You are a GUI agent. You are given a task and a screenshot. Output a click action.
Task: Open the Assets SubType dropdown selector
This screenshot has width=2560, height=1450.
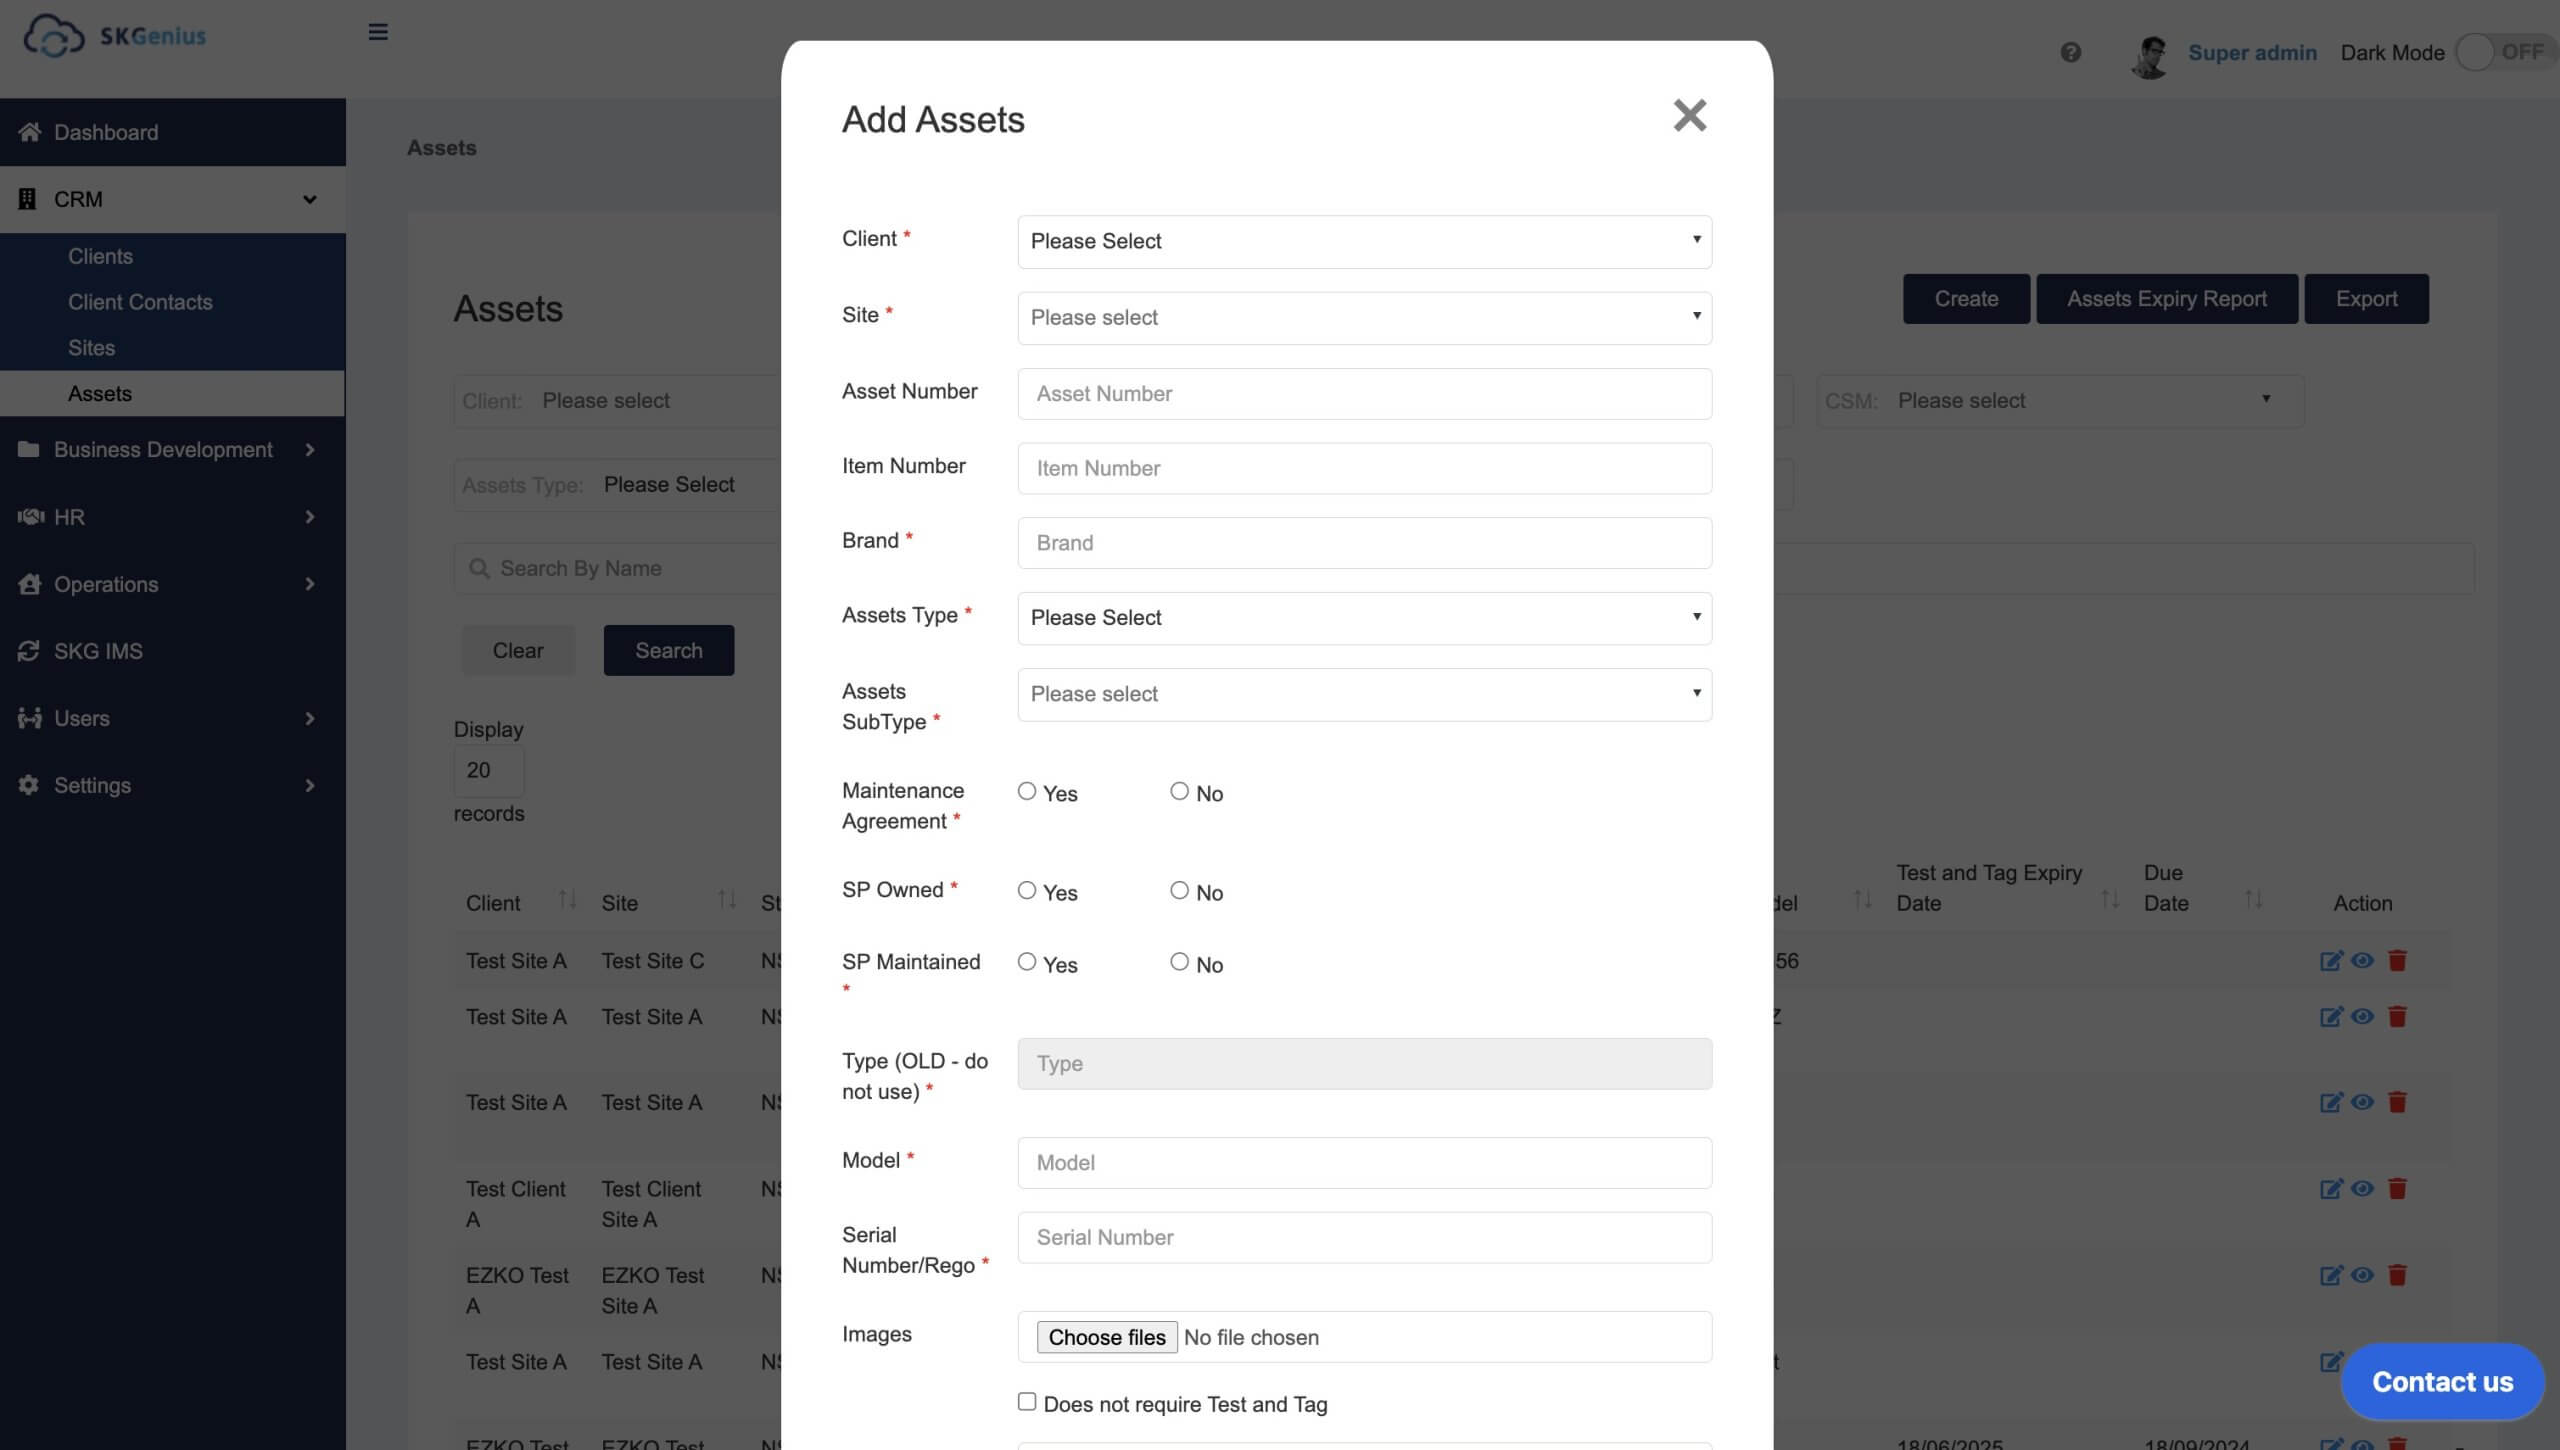1363,694
